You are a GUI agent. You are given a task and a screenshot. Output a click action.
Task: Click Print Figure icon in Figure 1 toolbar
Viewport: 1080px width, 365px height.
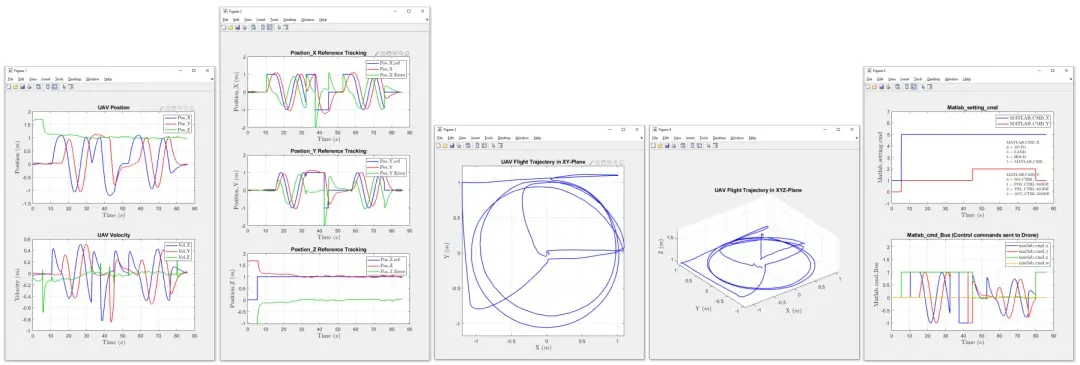pos(30,87)
